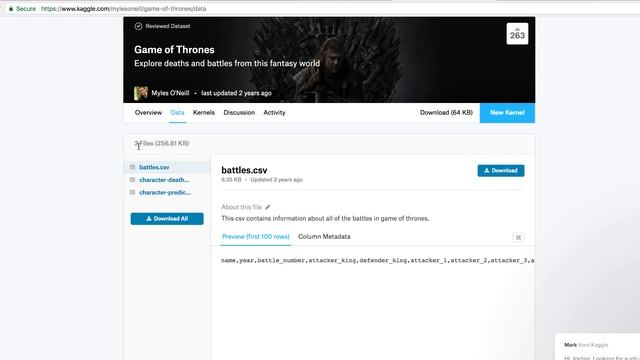Click the upvote 263 counter icon
Viewport: 640px width, 360px height.
click(517, 33)
